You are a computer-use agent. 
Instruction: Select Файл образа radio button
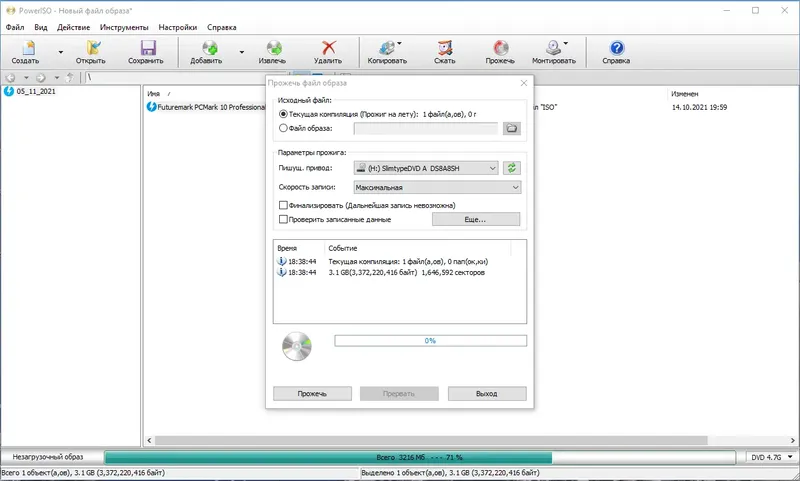[283, 129]
